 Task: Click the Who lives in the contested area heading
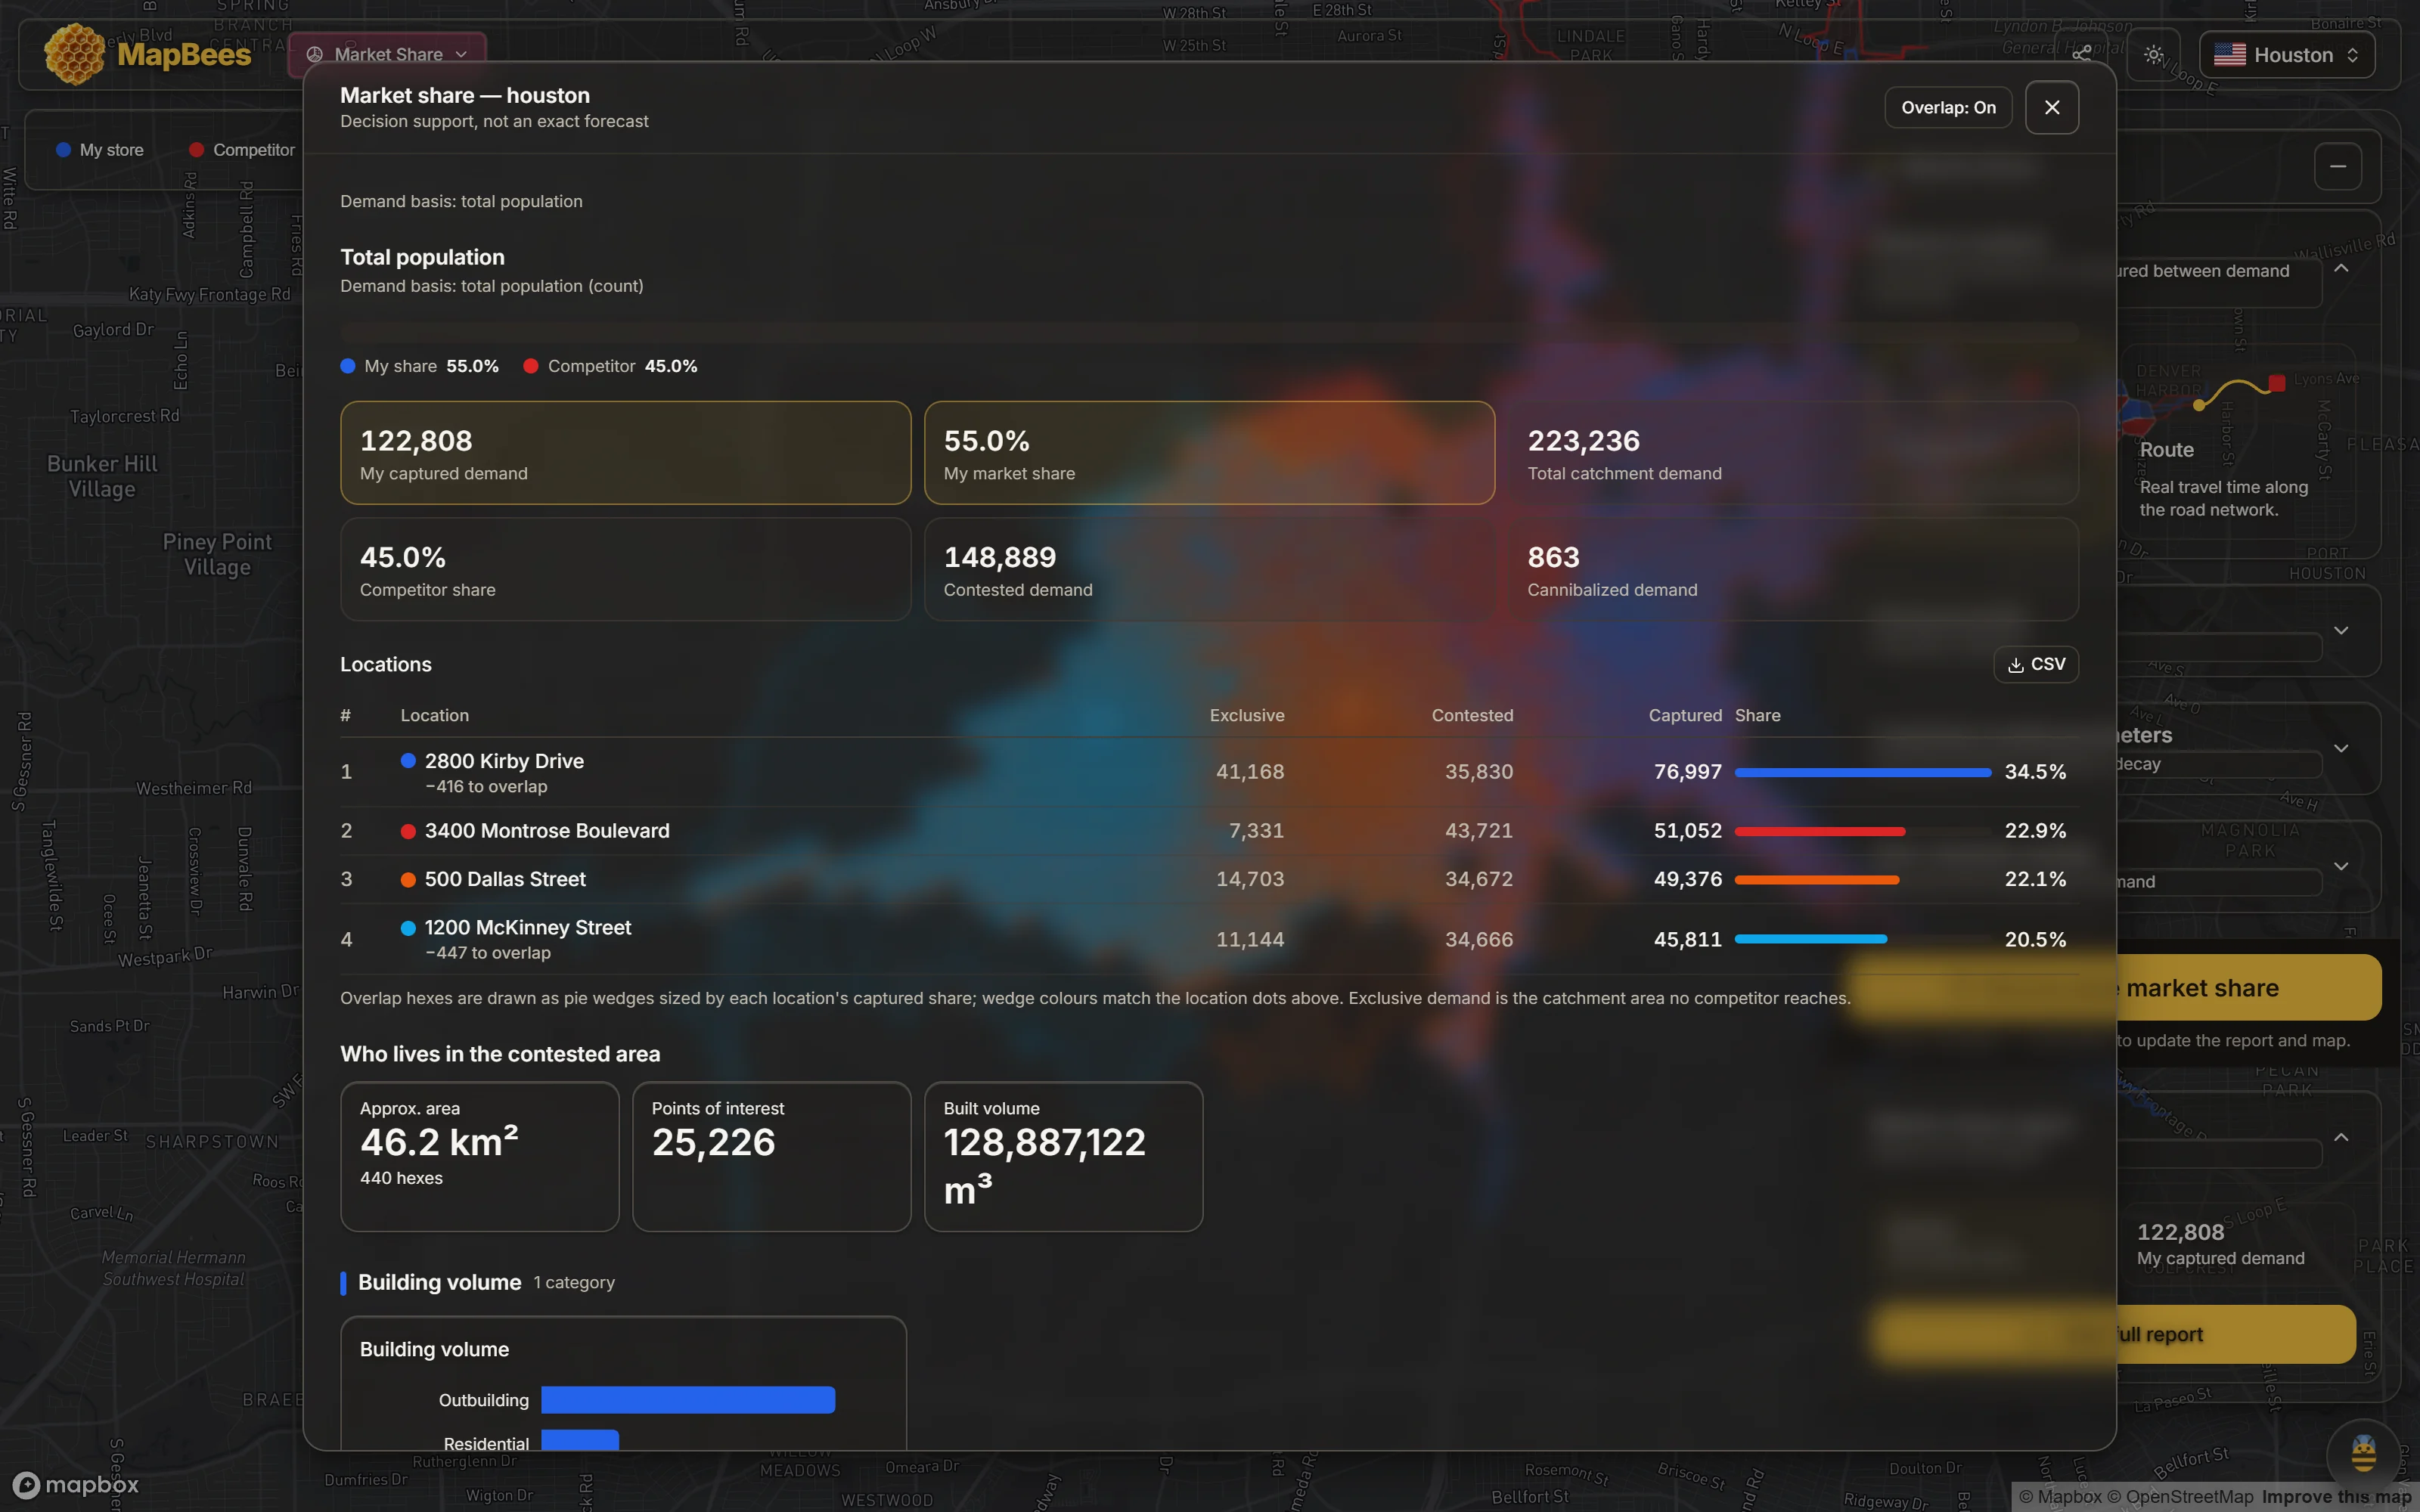(500, 1054)
